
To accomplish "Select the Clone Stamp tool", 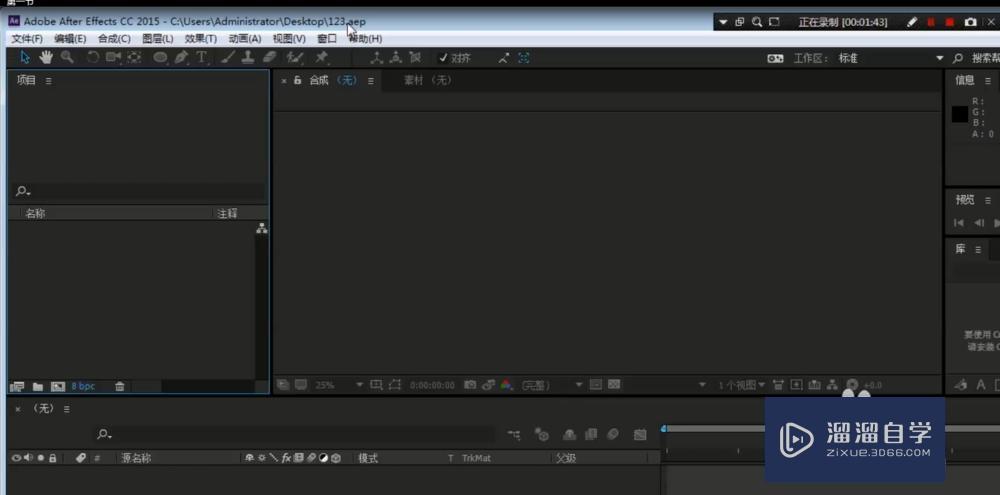I will pyautogui.click(x=247, y=57).
